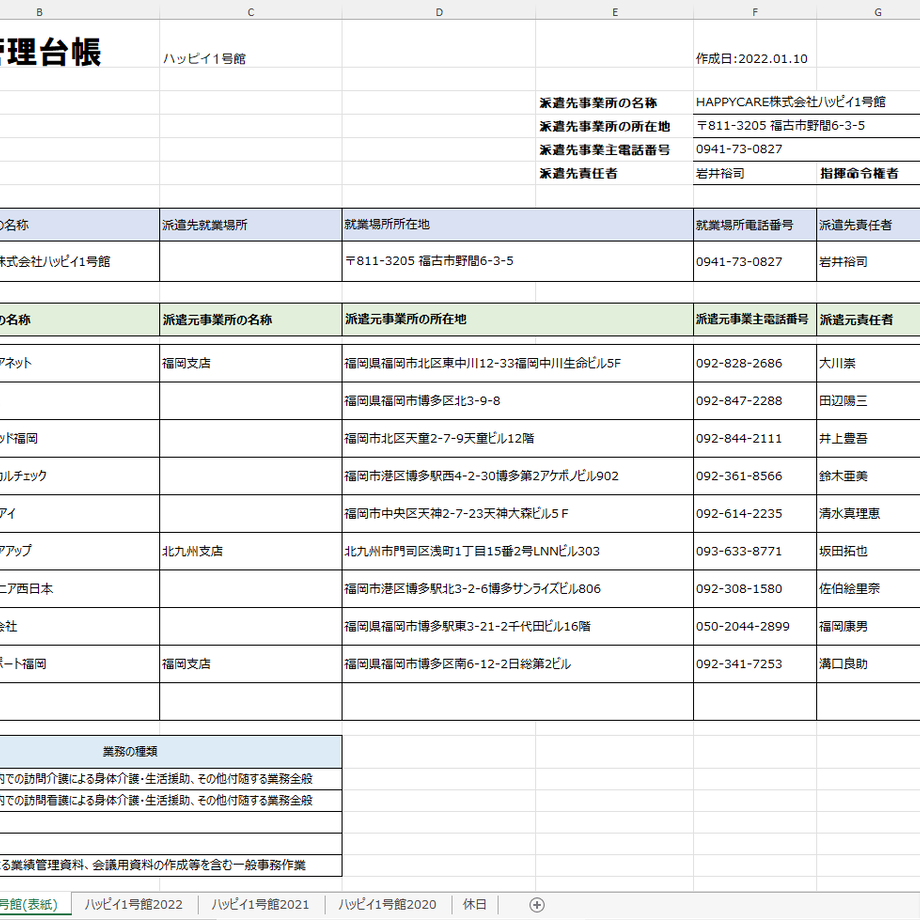
Task: Select address 天神大森ビル5F cell
Action: [x=518, y=513]
